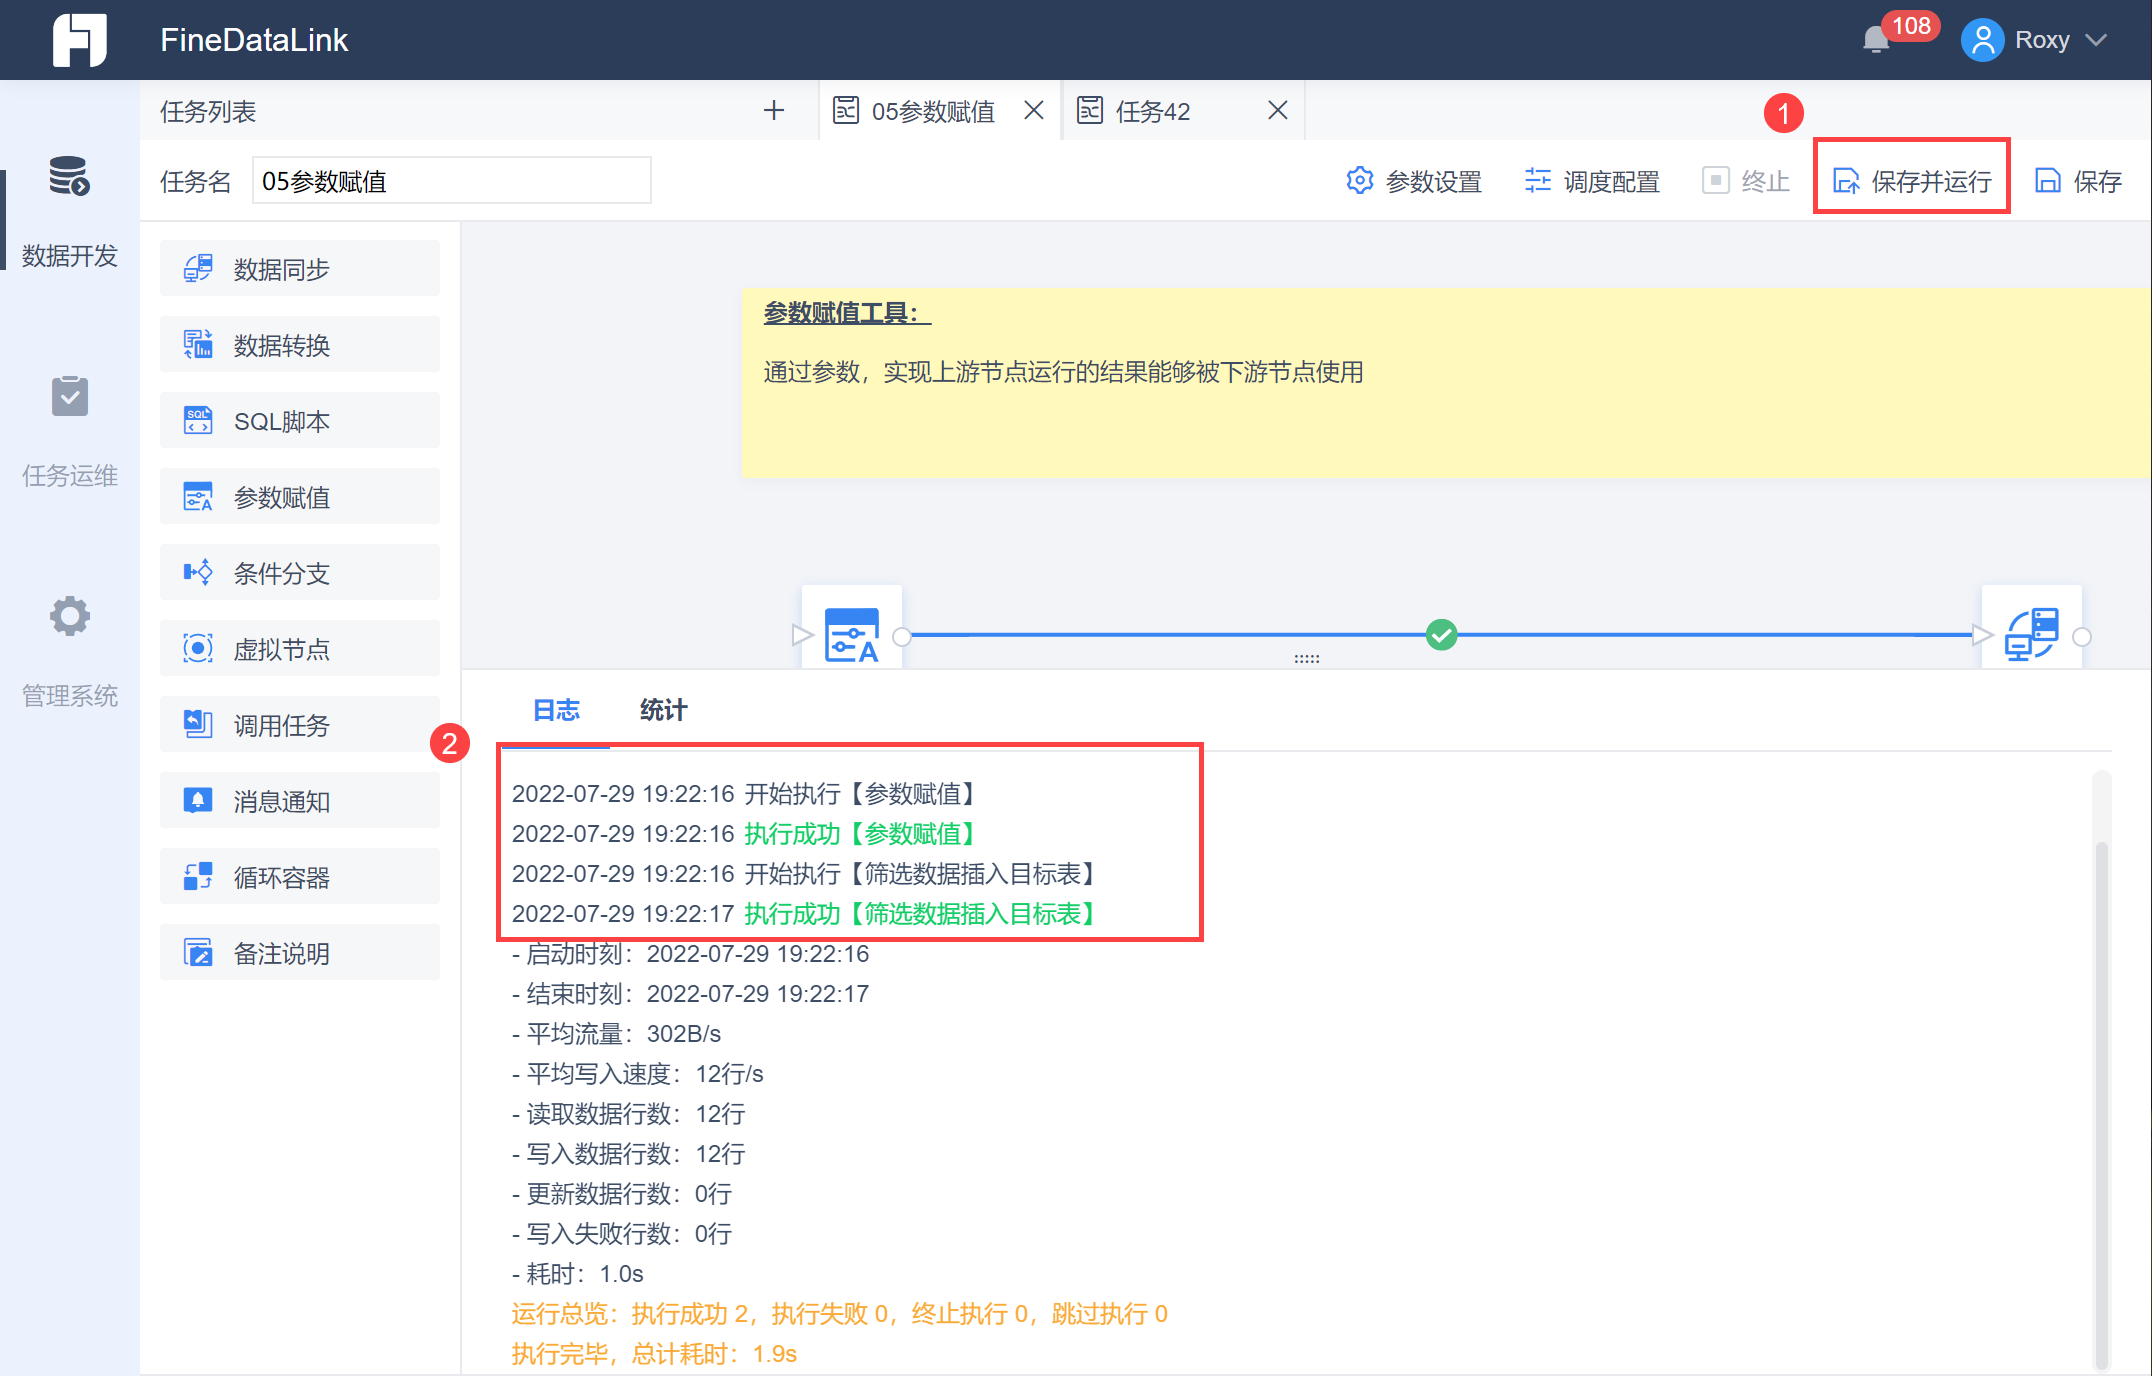
Task: Click the 任务名 input field
Action: coord(451,181)
